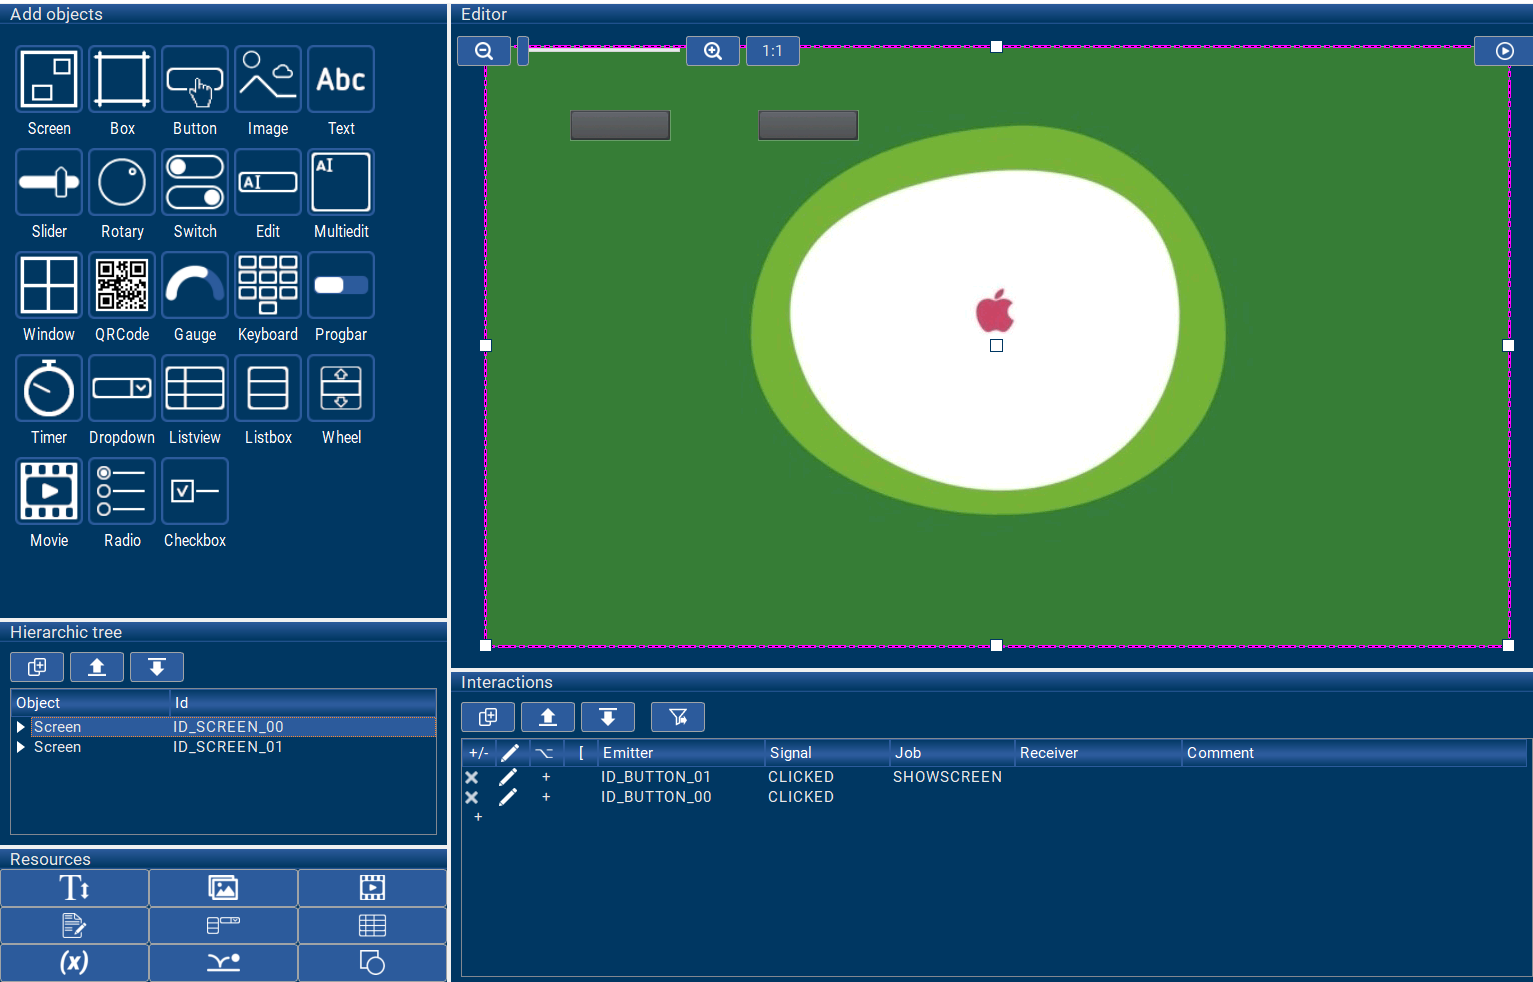Reset editor zoom to 1:1
This screenshot has width=1533, height=982.
point(773,51)
